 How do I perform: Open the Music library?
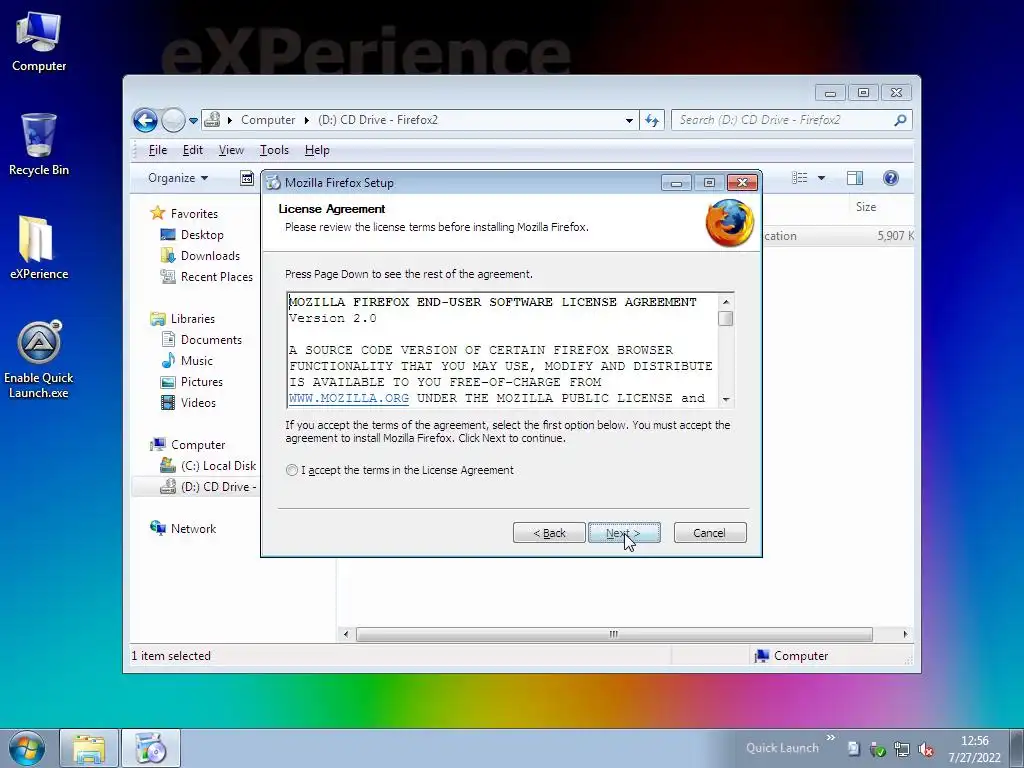pyautogui.click(x=197, y=360)
